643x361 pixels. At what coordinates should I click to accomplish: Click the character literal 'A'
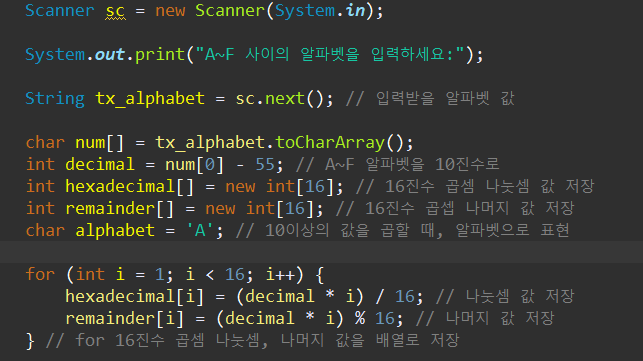200,231
